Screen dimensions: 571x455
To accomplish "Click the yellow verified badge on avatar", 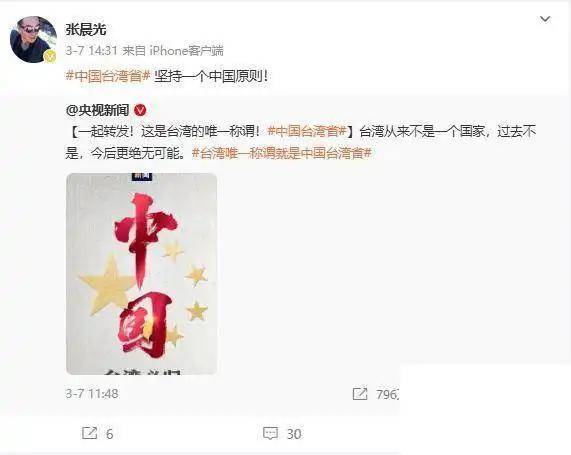I will pyautogui.click(x=51, y=56).
